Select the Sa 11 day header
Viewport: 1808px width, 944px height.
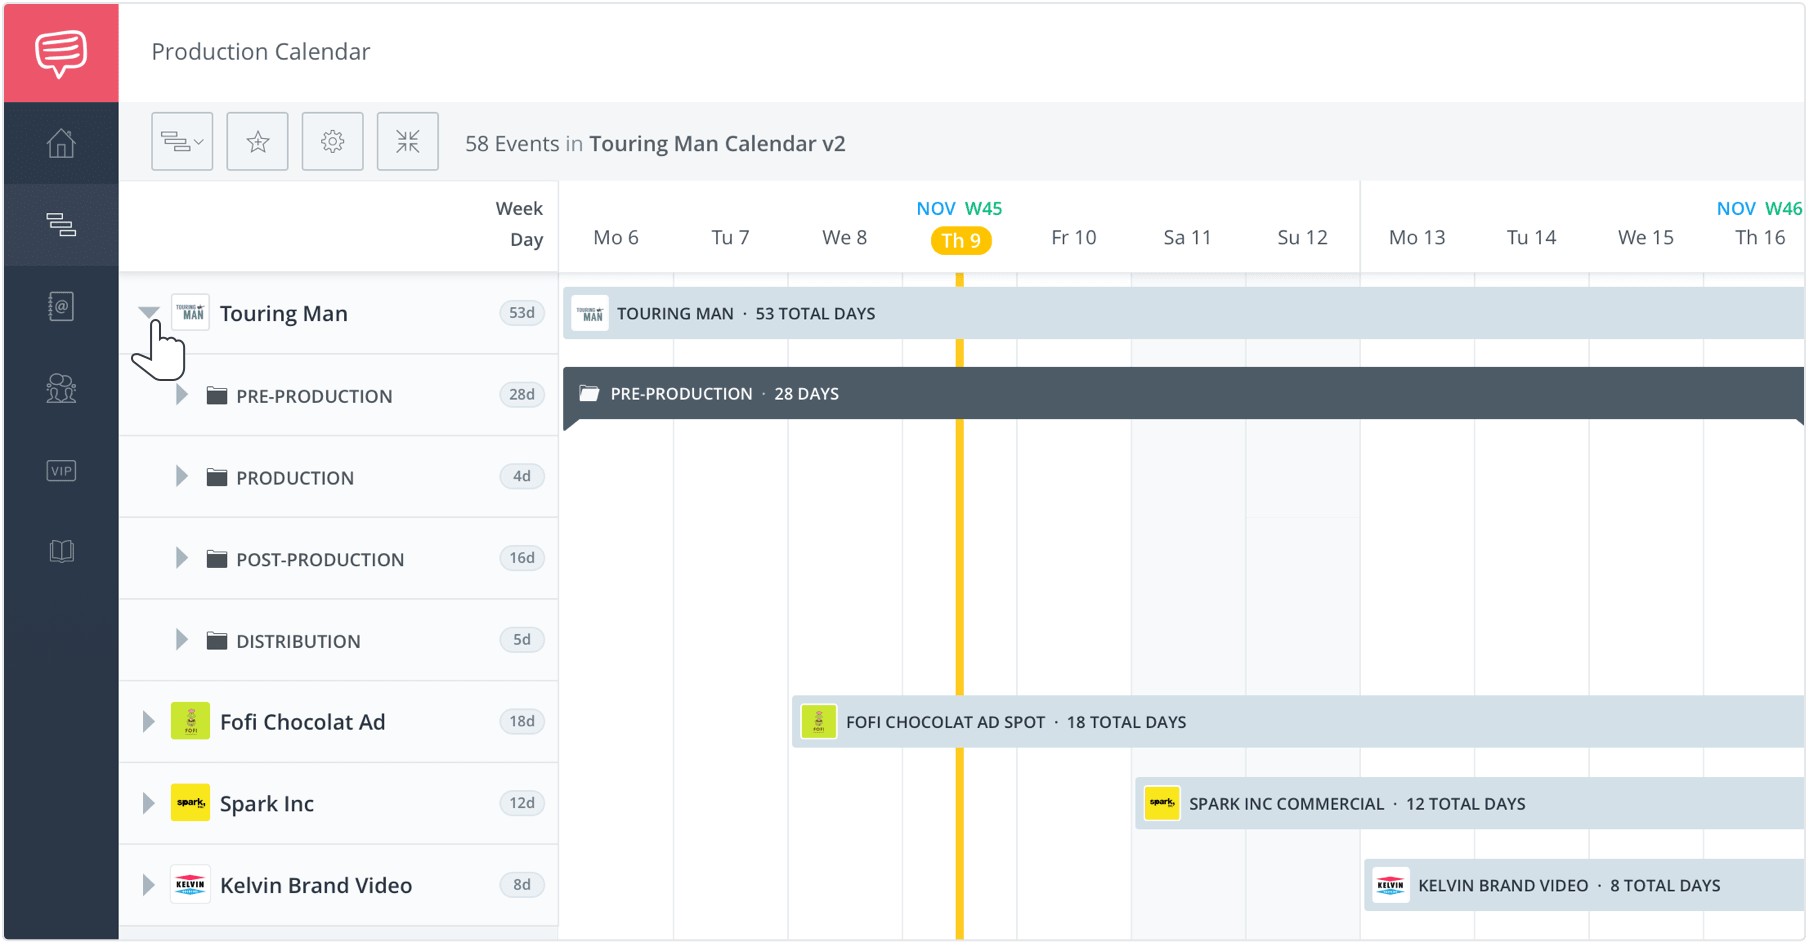(1188, 238)
